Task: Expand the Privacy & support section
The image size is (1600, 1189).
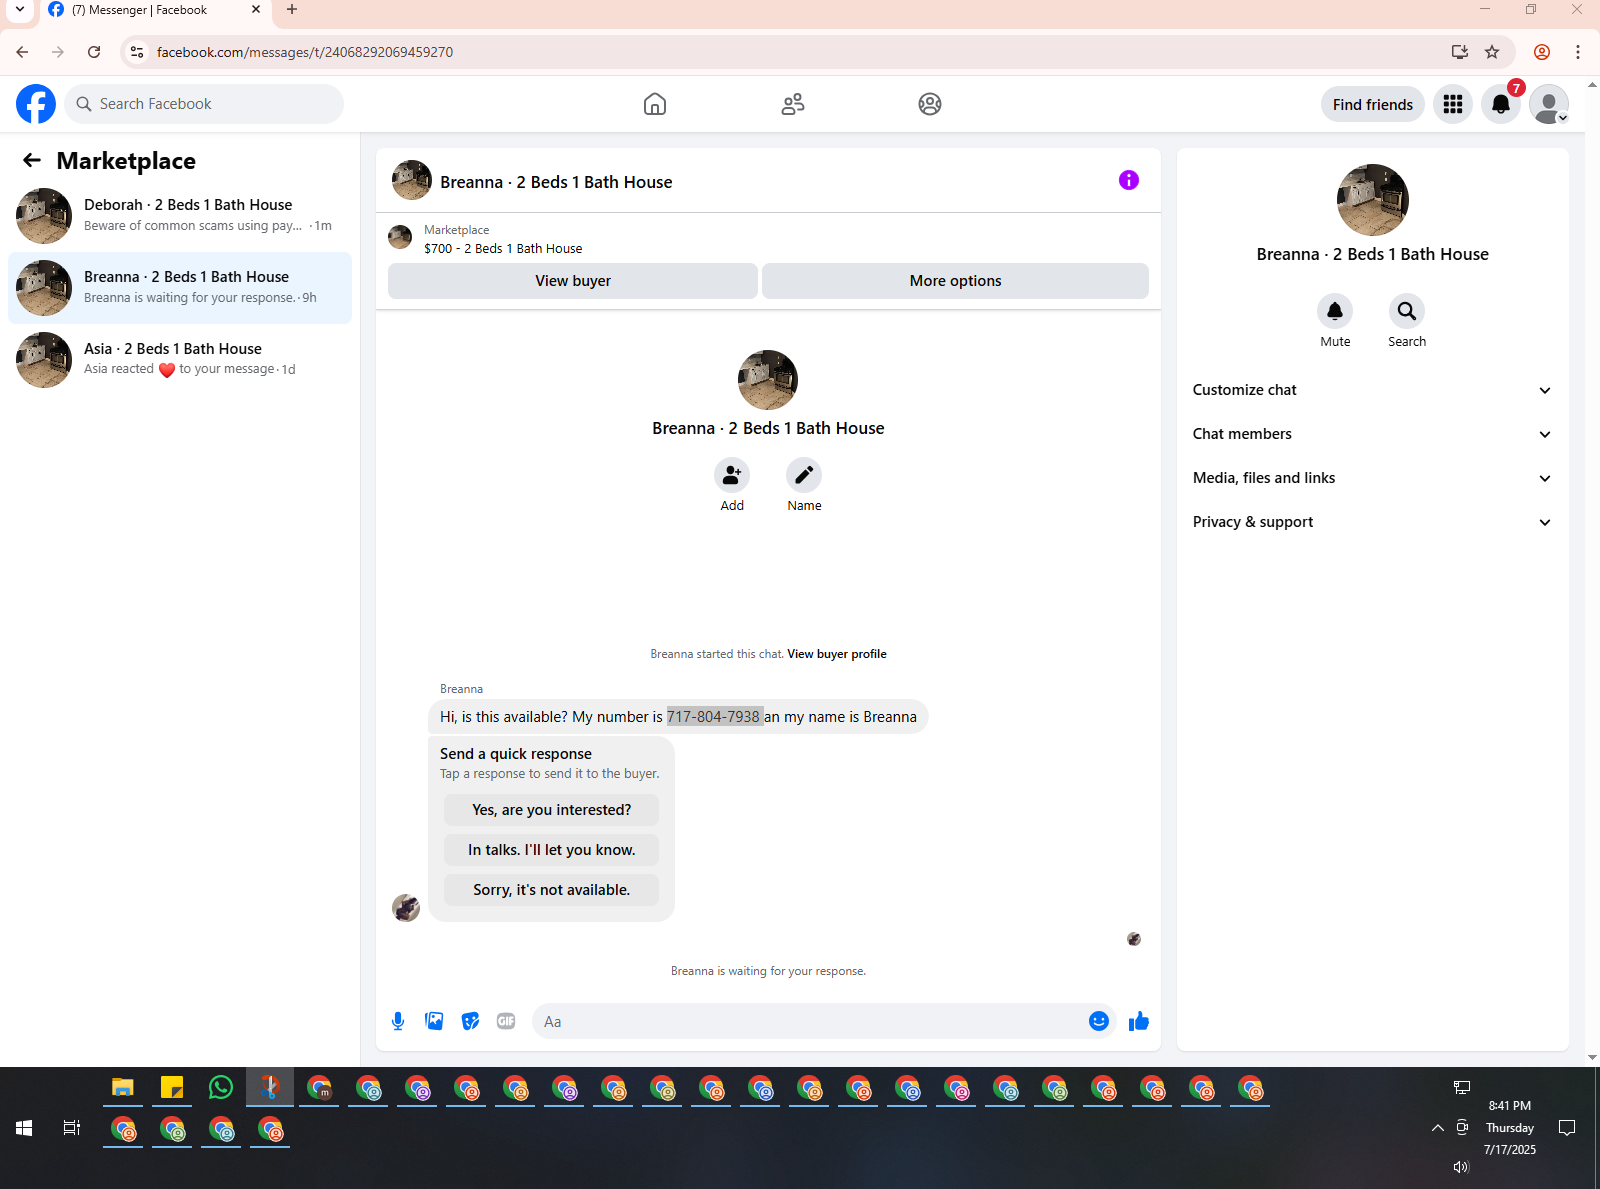Action: click(1373, 522)
